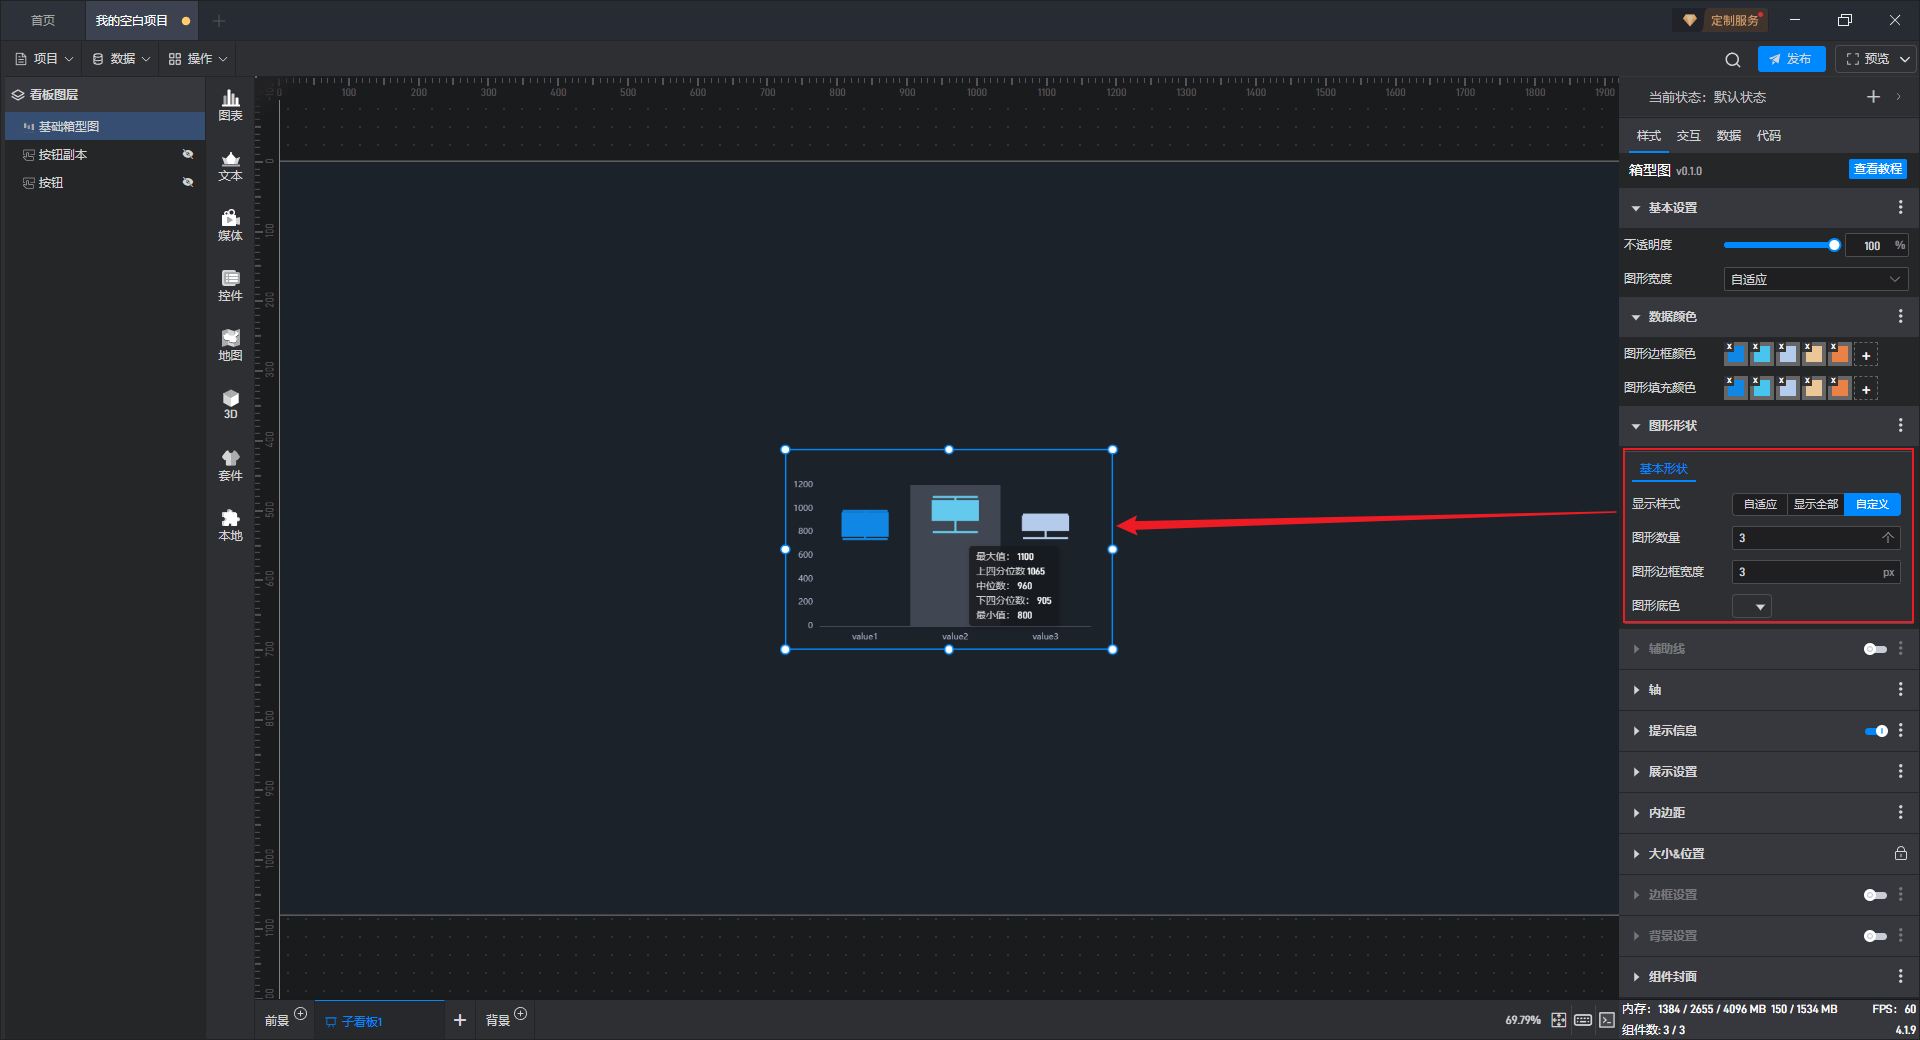The image size is (1920, 1040).
Task: Enable the 边框设置 toggle switch
Action: pos(1875,895)
